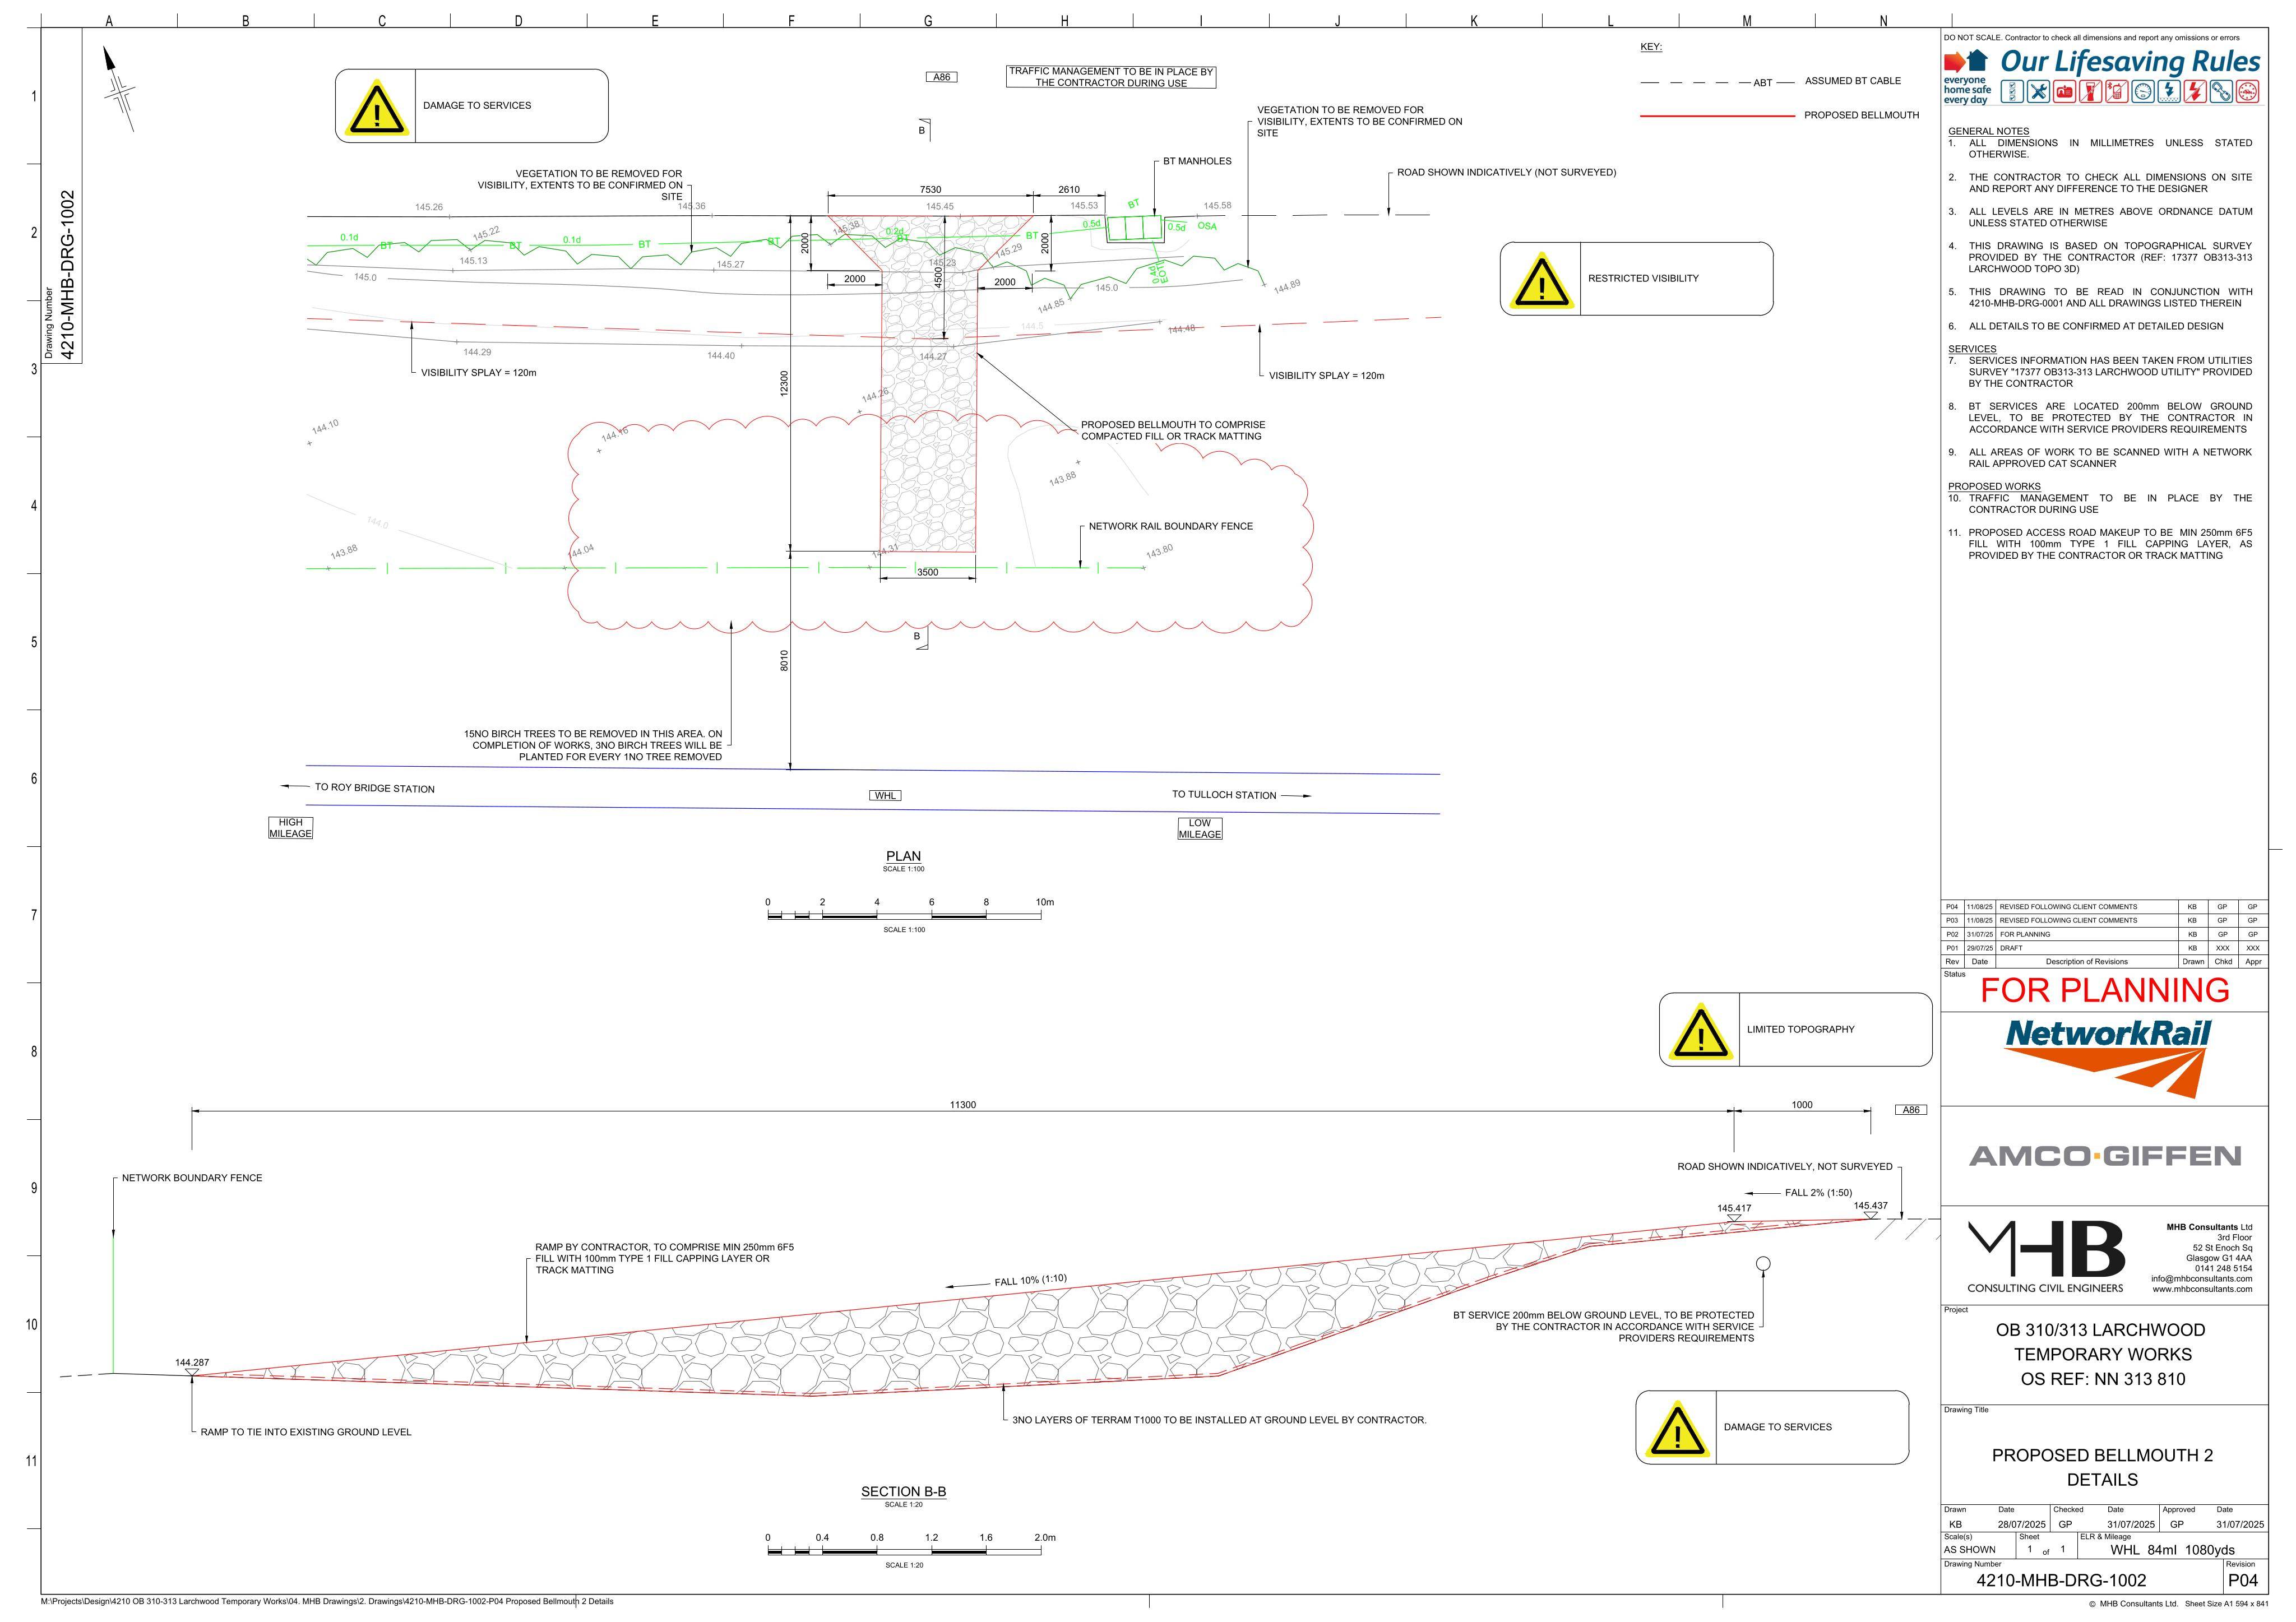Click the Limited Topography warning triangle

(1700, 1031)
